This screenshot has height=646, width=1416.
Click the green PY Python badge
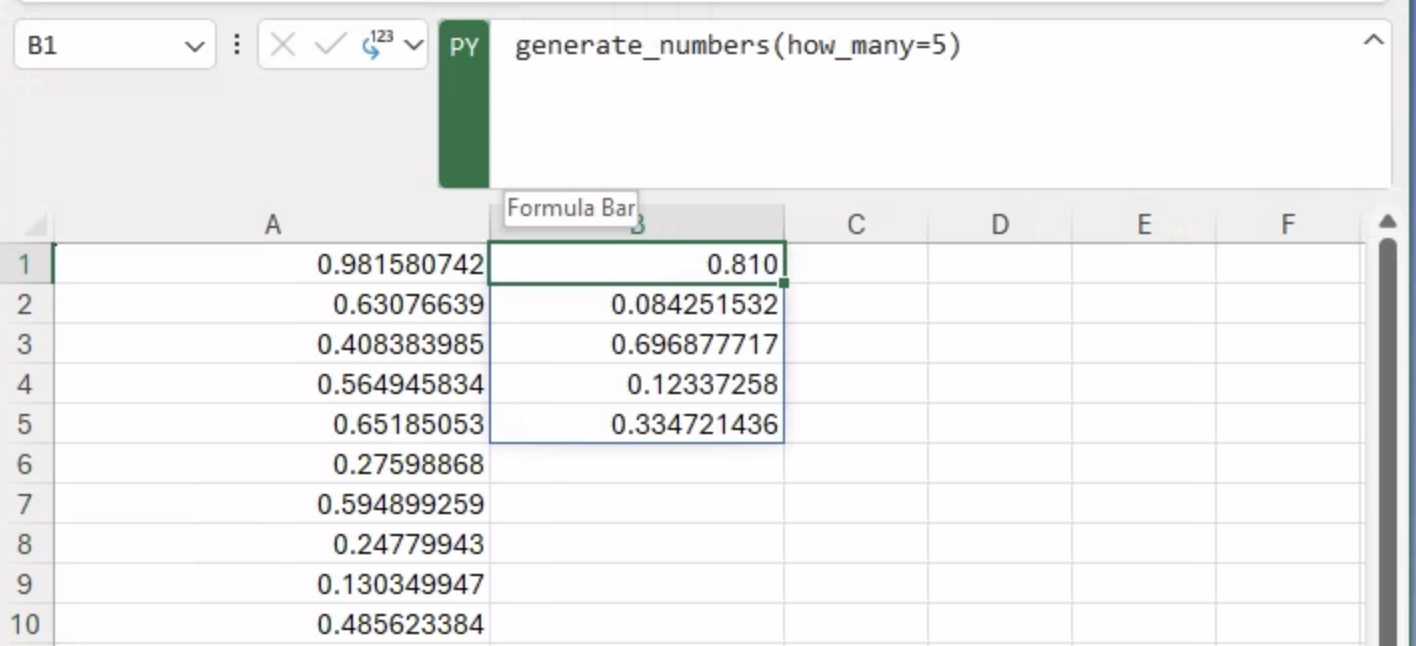point(464,47)
